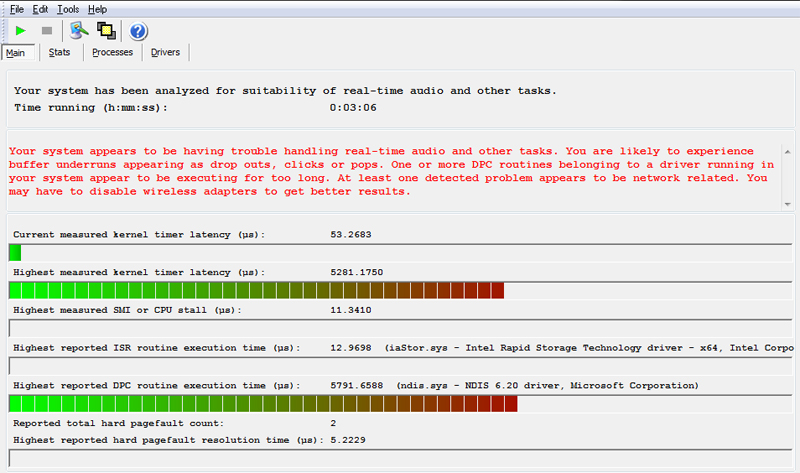Stop monitoring with the gray stop button
Viewport: 800px width, 473px height.
47,31
